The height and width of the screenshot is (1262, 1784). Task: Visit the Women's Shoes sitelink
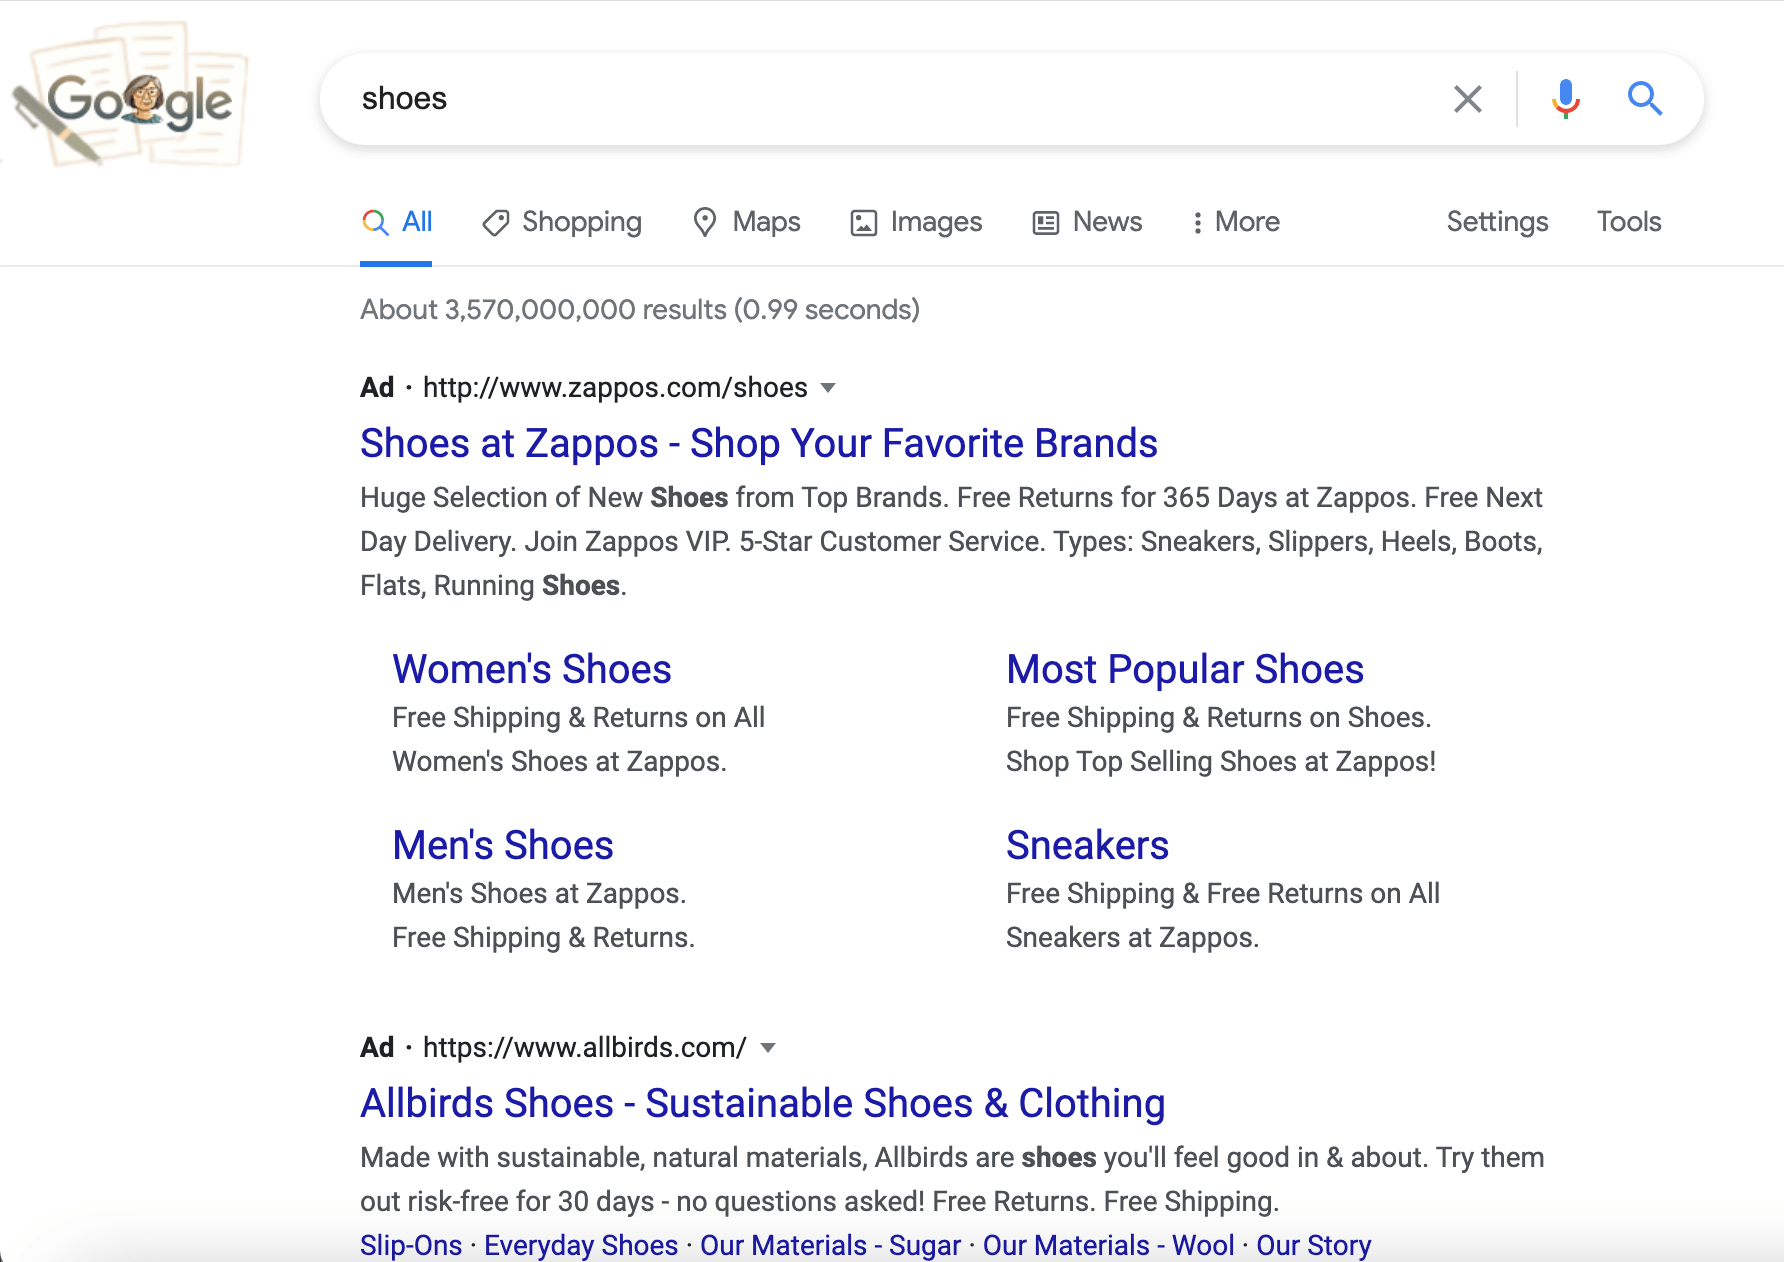point(531,670)
